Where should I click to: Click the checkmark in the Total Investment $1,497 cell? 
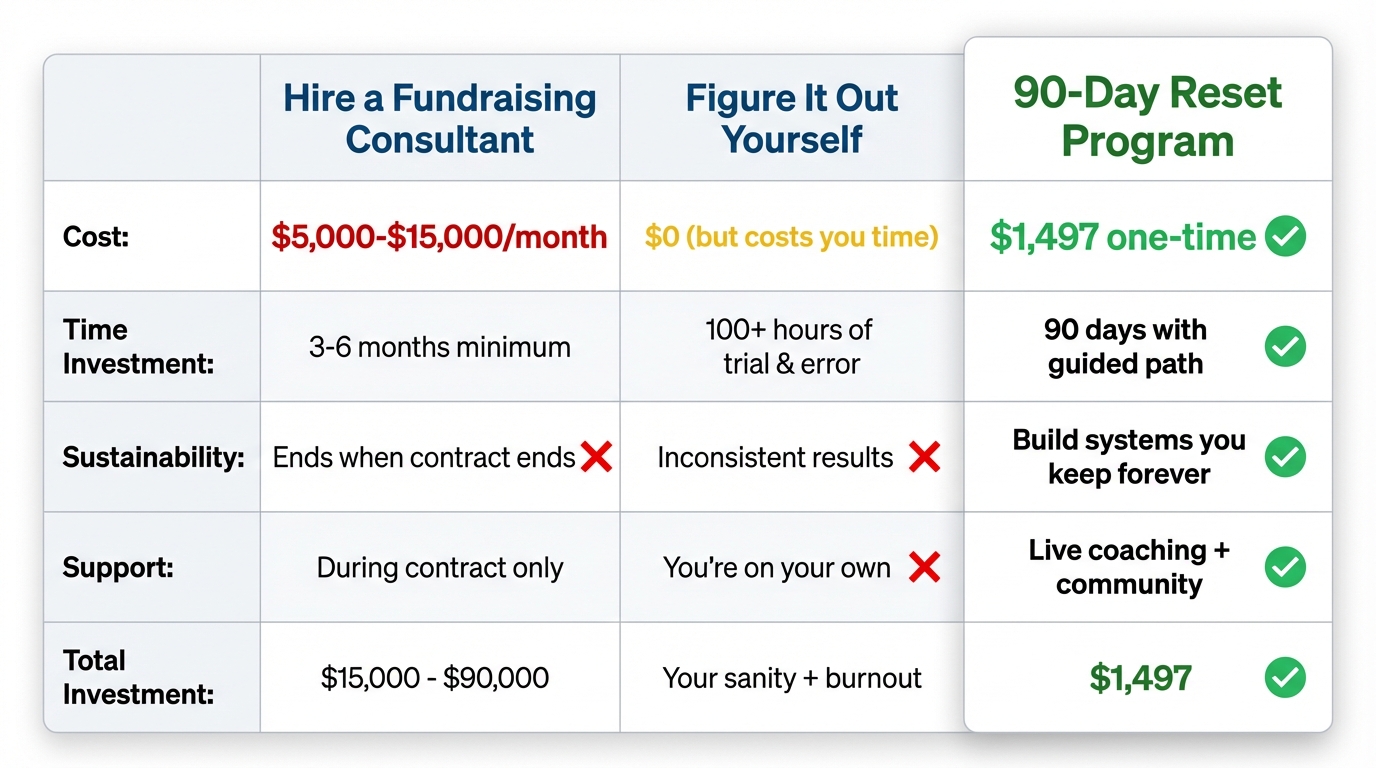tap(1285, 677)
